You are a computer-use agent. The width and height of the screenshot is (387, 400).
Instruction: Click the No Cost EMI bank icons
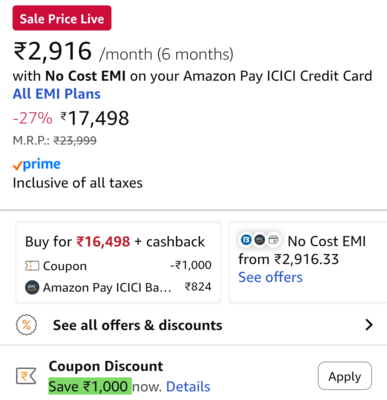(260, 240)
